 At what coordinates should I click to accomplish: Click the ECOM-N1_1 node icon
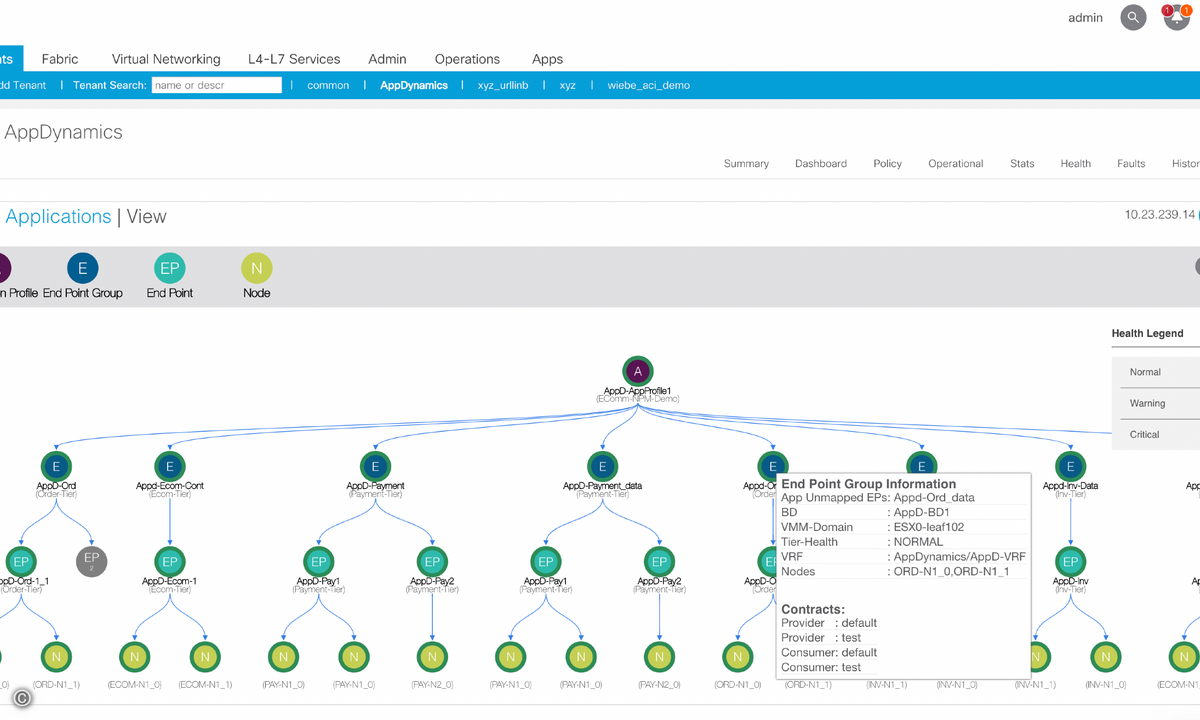[x=205, y=657]
